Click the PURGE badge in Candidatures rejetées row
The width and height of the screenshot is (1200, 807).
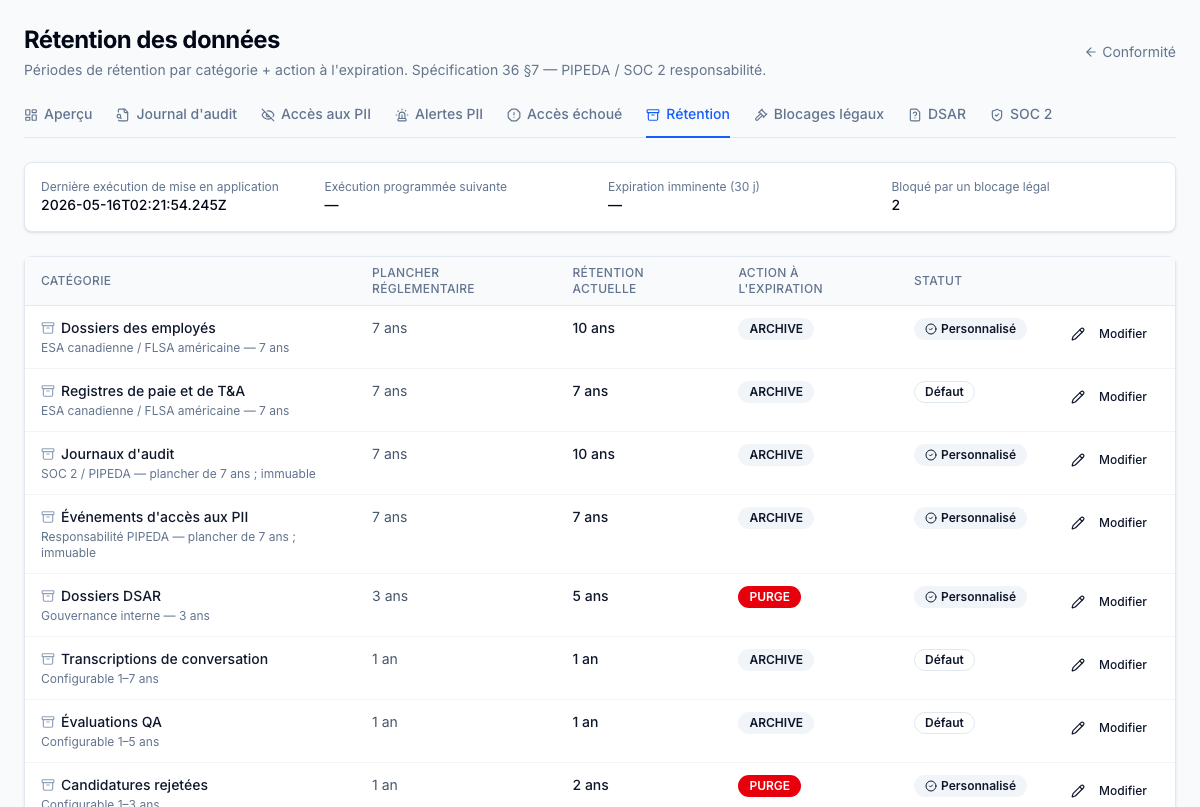tap(769, 786)
